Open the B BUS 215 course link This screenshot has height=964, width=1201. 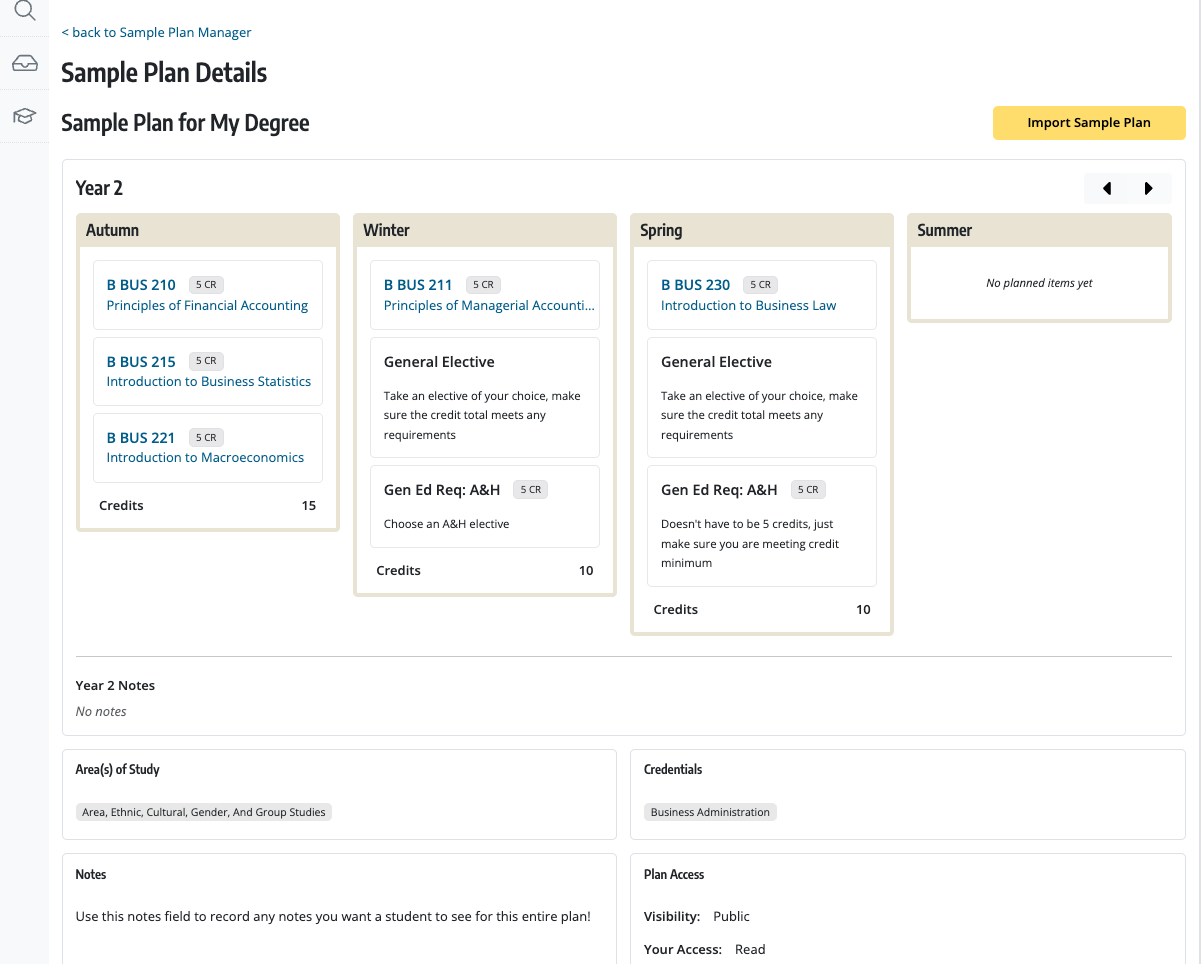coord(141,361)
